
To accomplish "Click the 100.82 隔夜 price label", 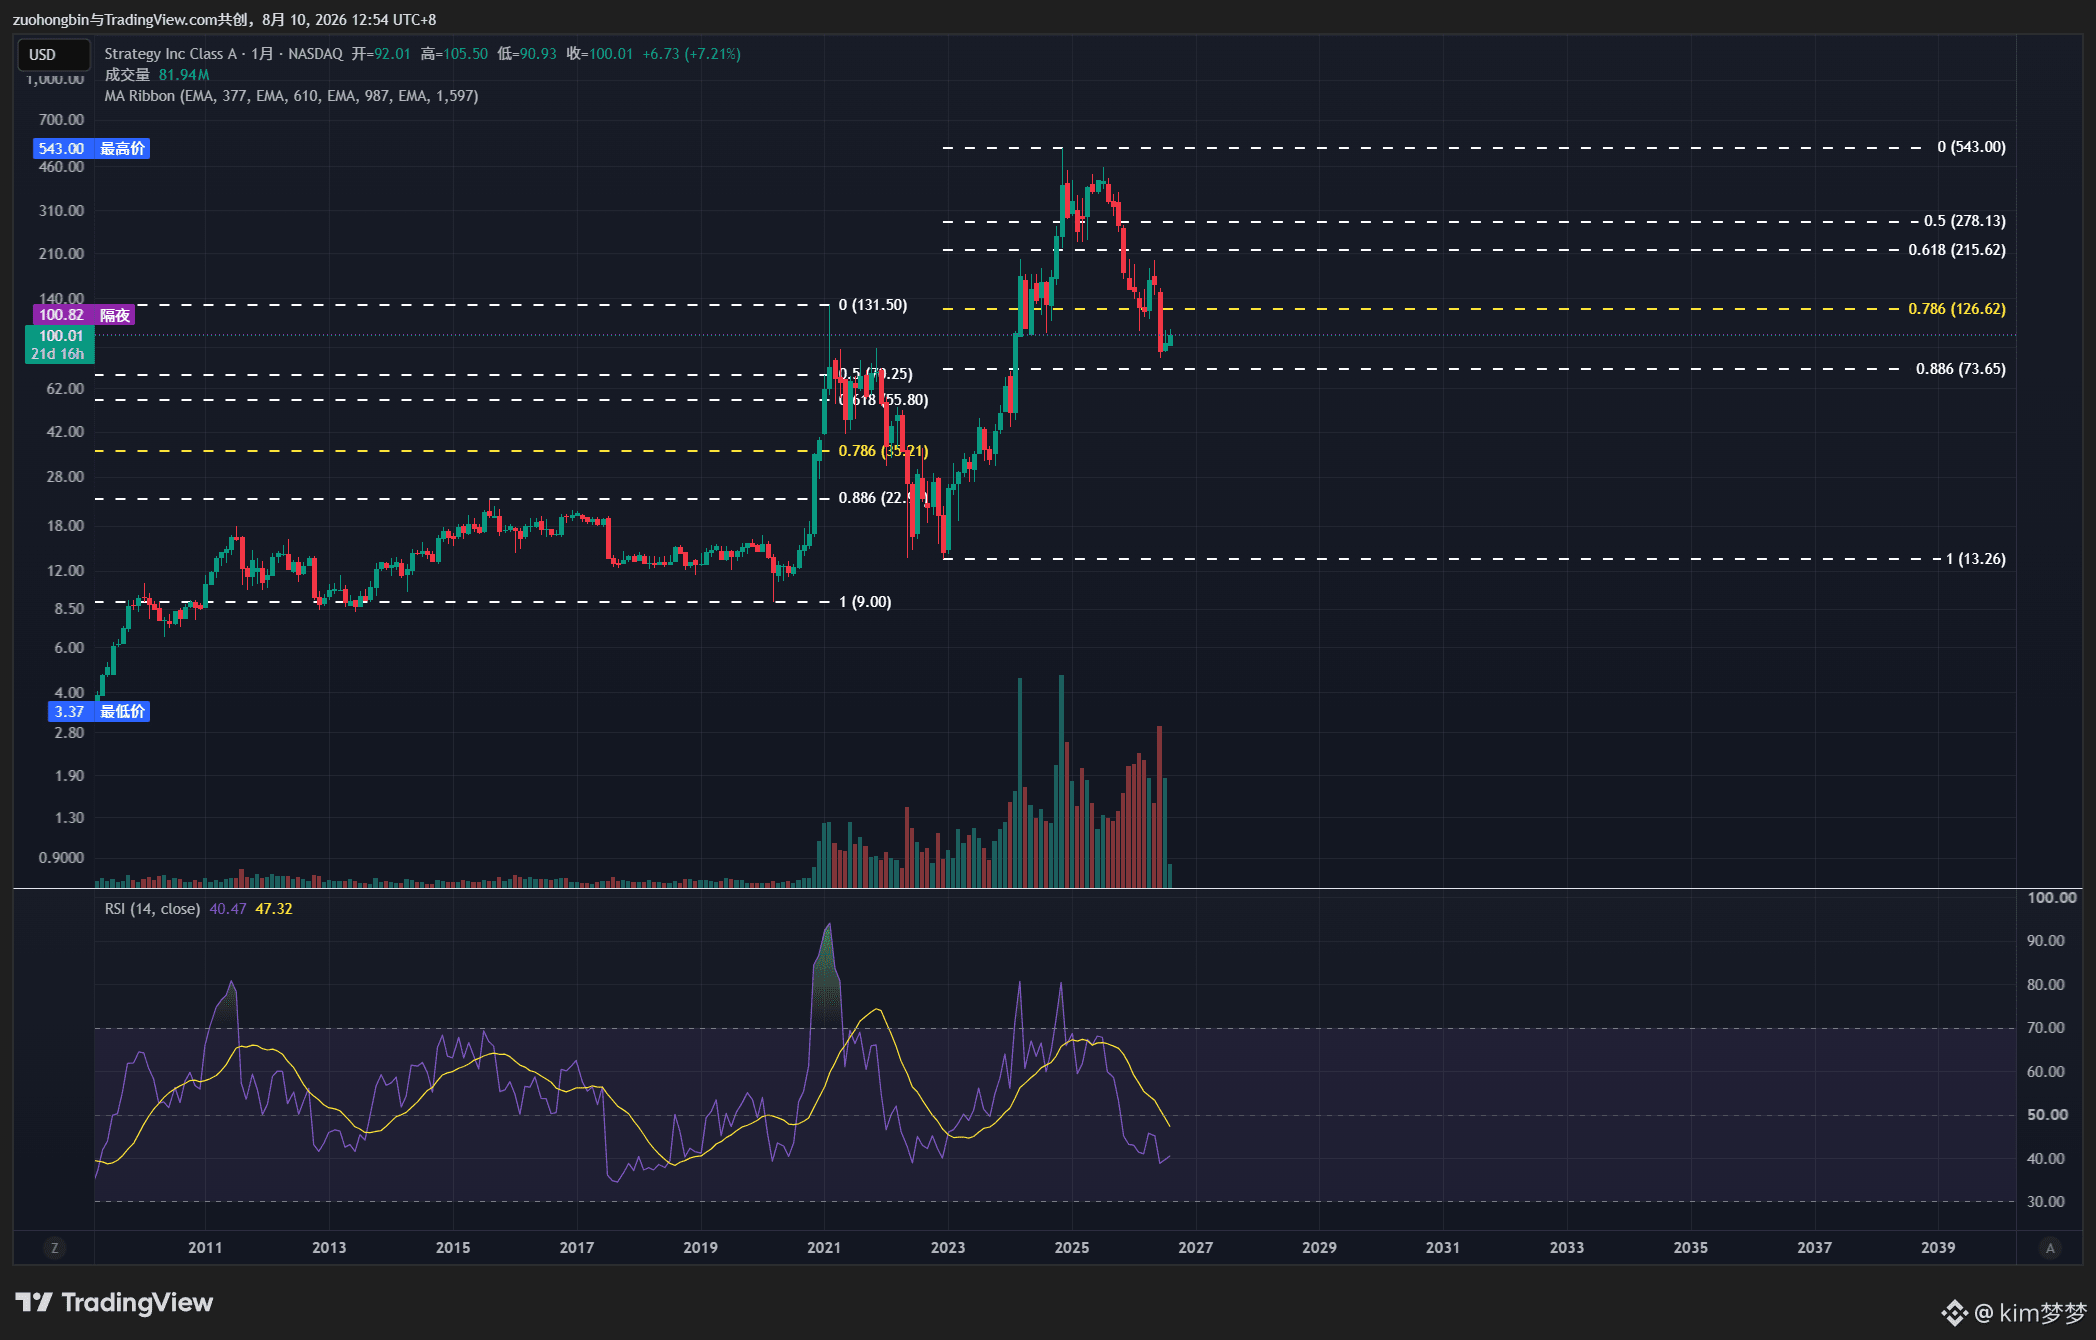I will 84,315.
